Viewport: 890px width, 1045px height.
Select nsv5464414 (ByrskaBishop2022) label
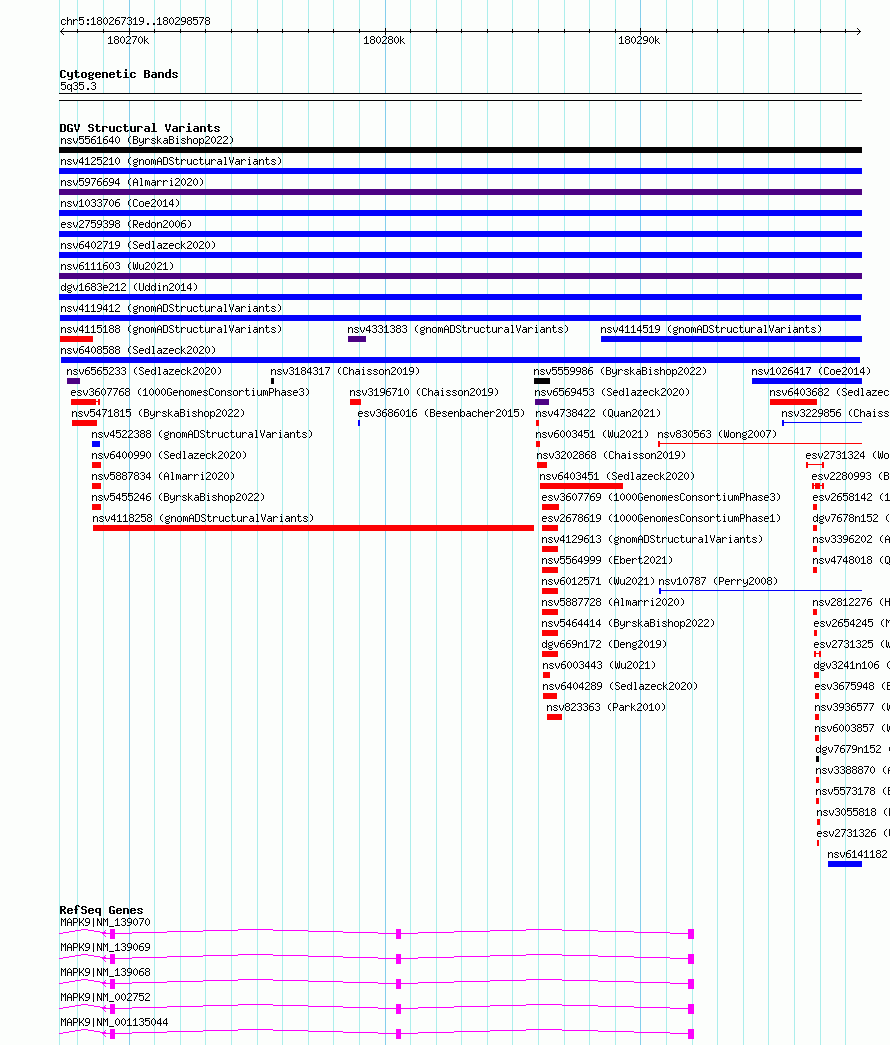(628, 623)
